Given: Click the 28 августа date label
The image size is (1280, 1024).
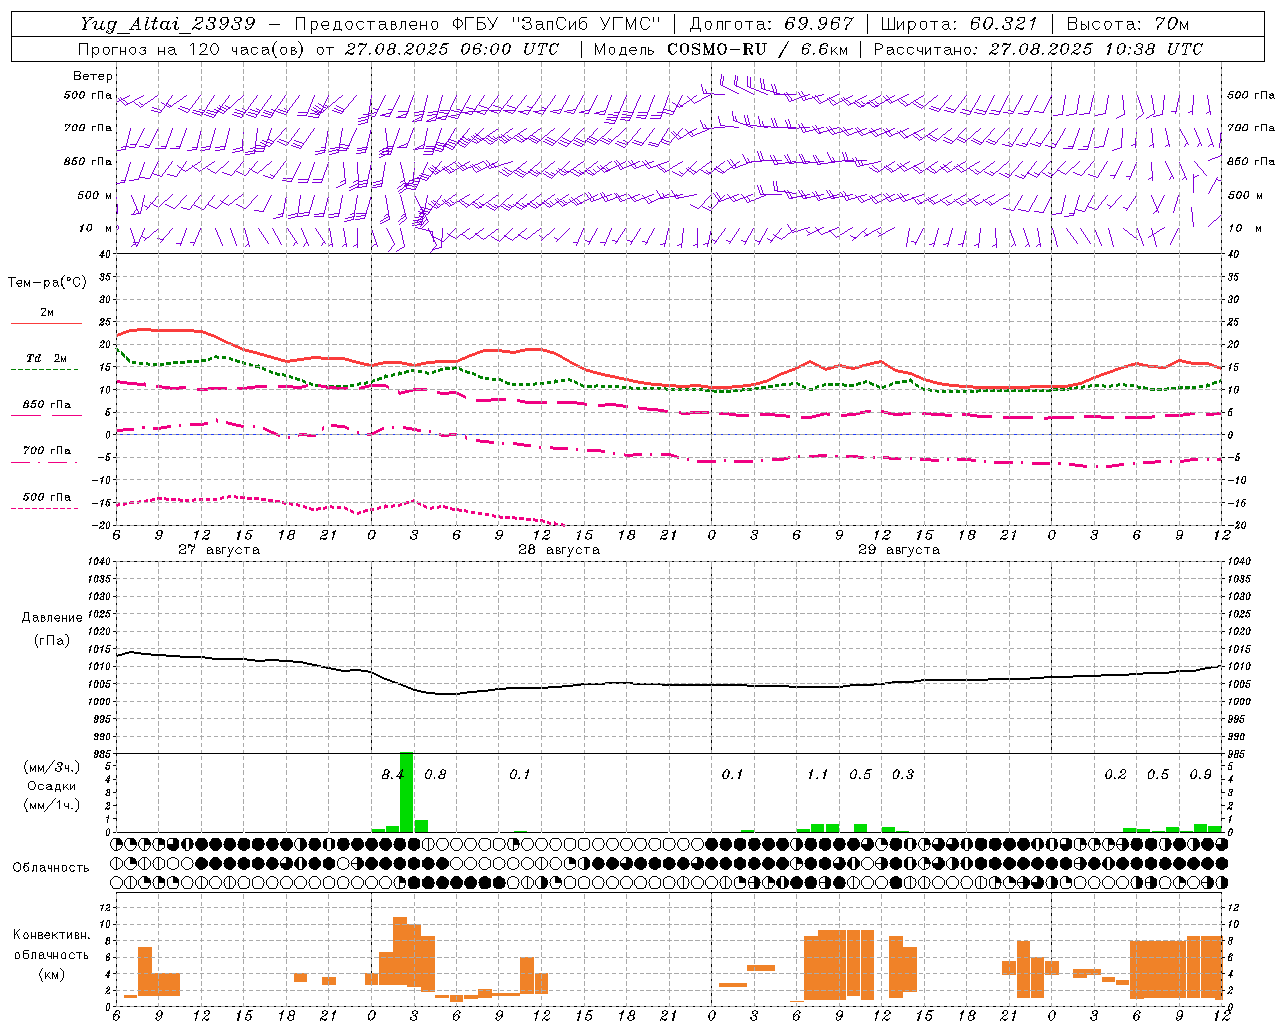Looking at the screenshot, I should pos(559,550).
